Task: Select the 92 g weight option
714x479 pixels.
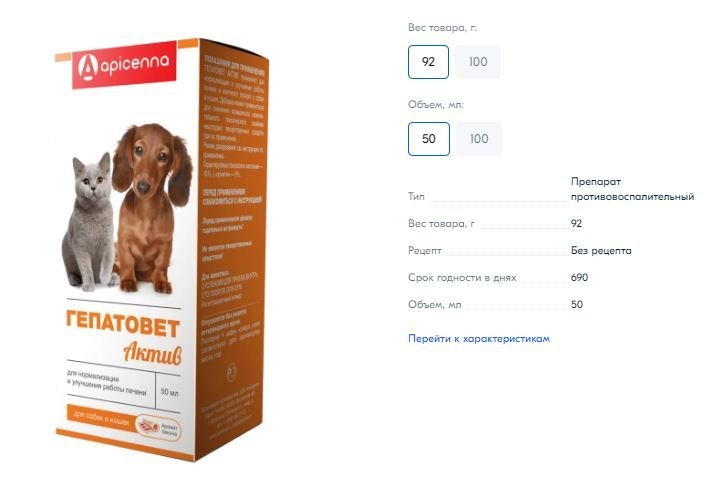Action: [x=428, y=62]
